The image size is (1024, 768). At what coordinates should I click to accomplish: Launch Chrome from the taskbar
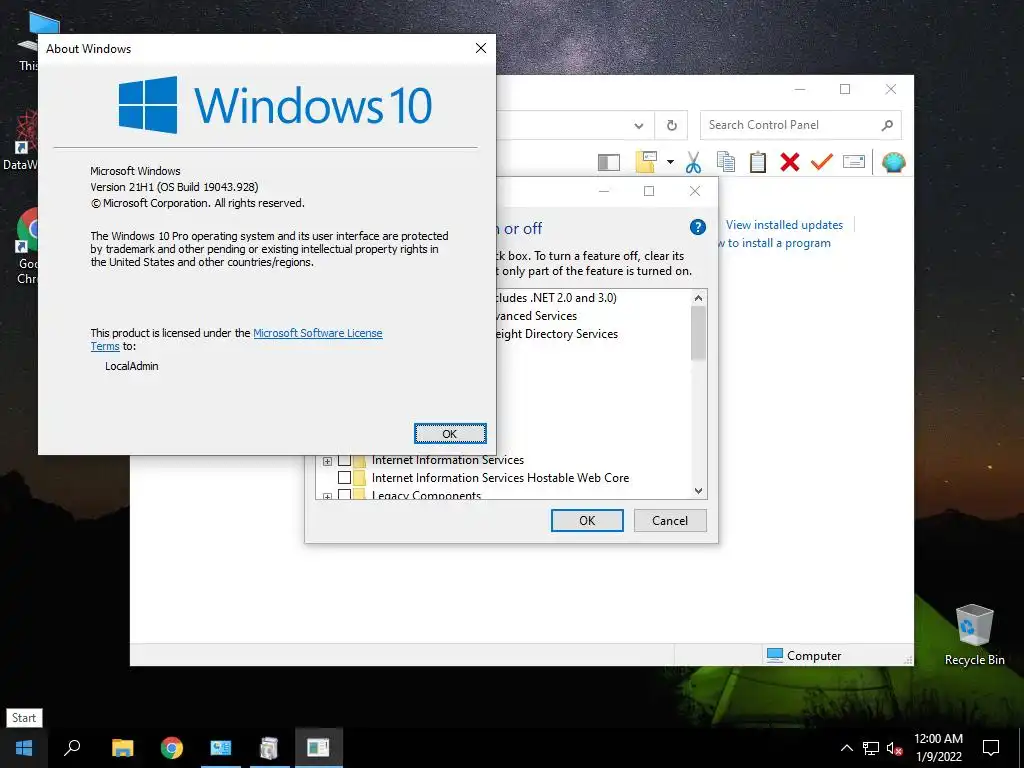[x=172, y=748]
